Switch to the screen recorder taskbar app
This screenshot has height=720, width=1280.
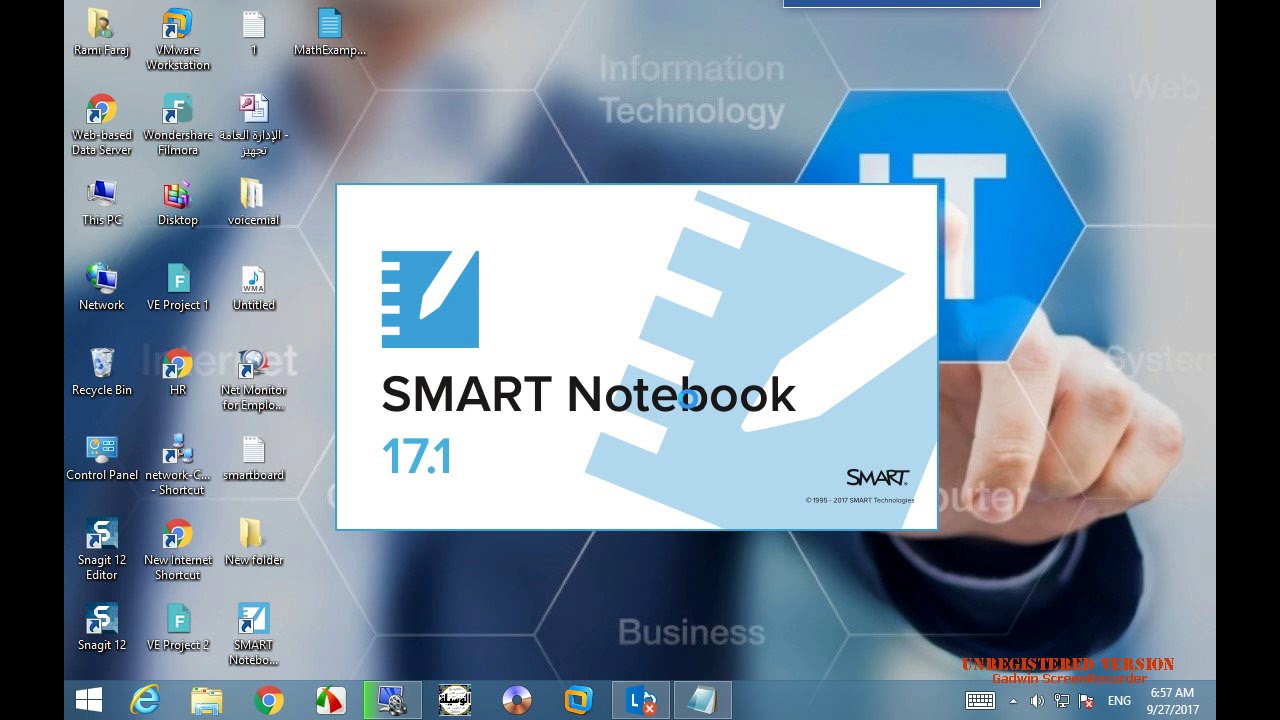pyautogui.click(x=392, y=701)
